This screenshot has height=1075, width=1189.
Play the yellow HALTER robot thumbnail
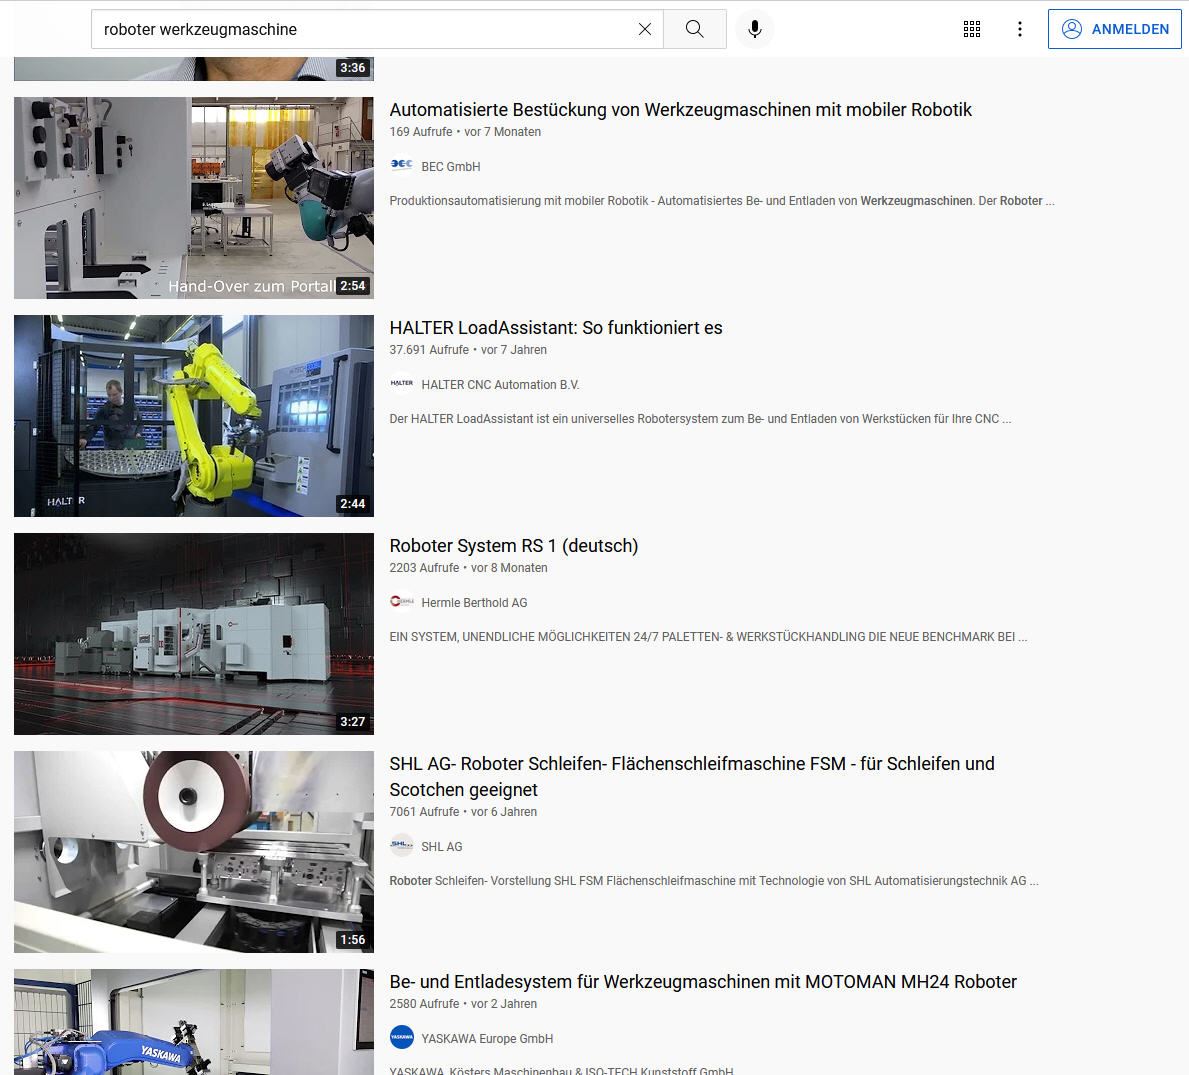tap(193, 416)
